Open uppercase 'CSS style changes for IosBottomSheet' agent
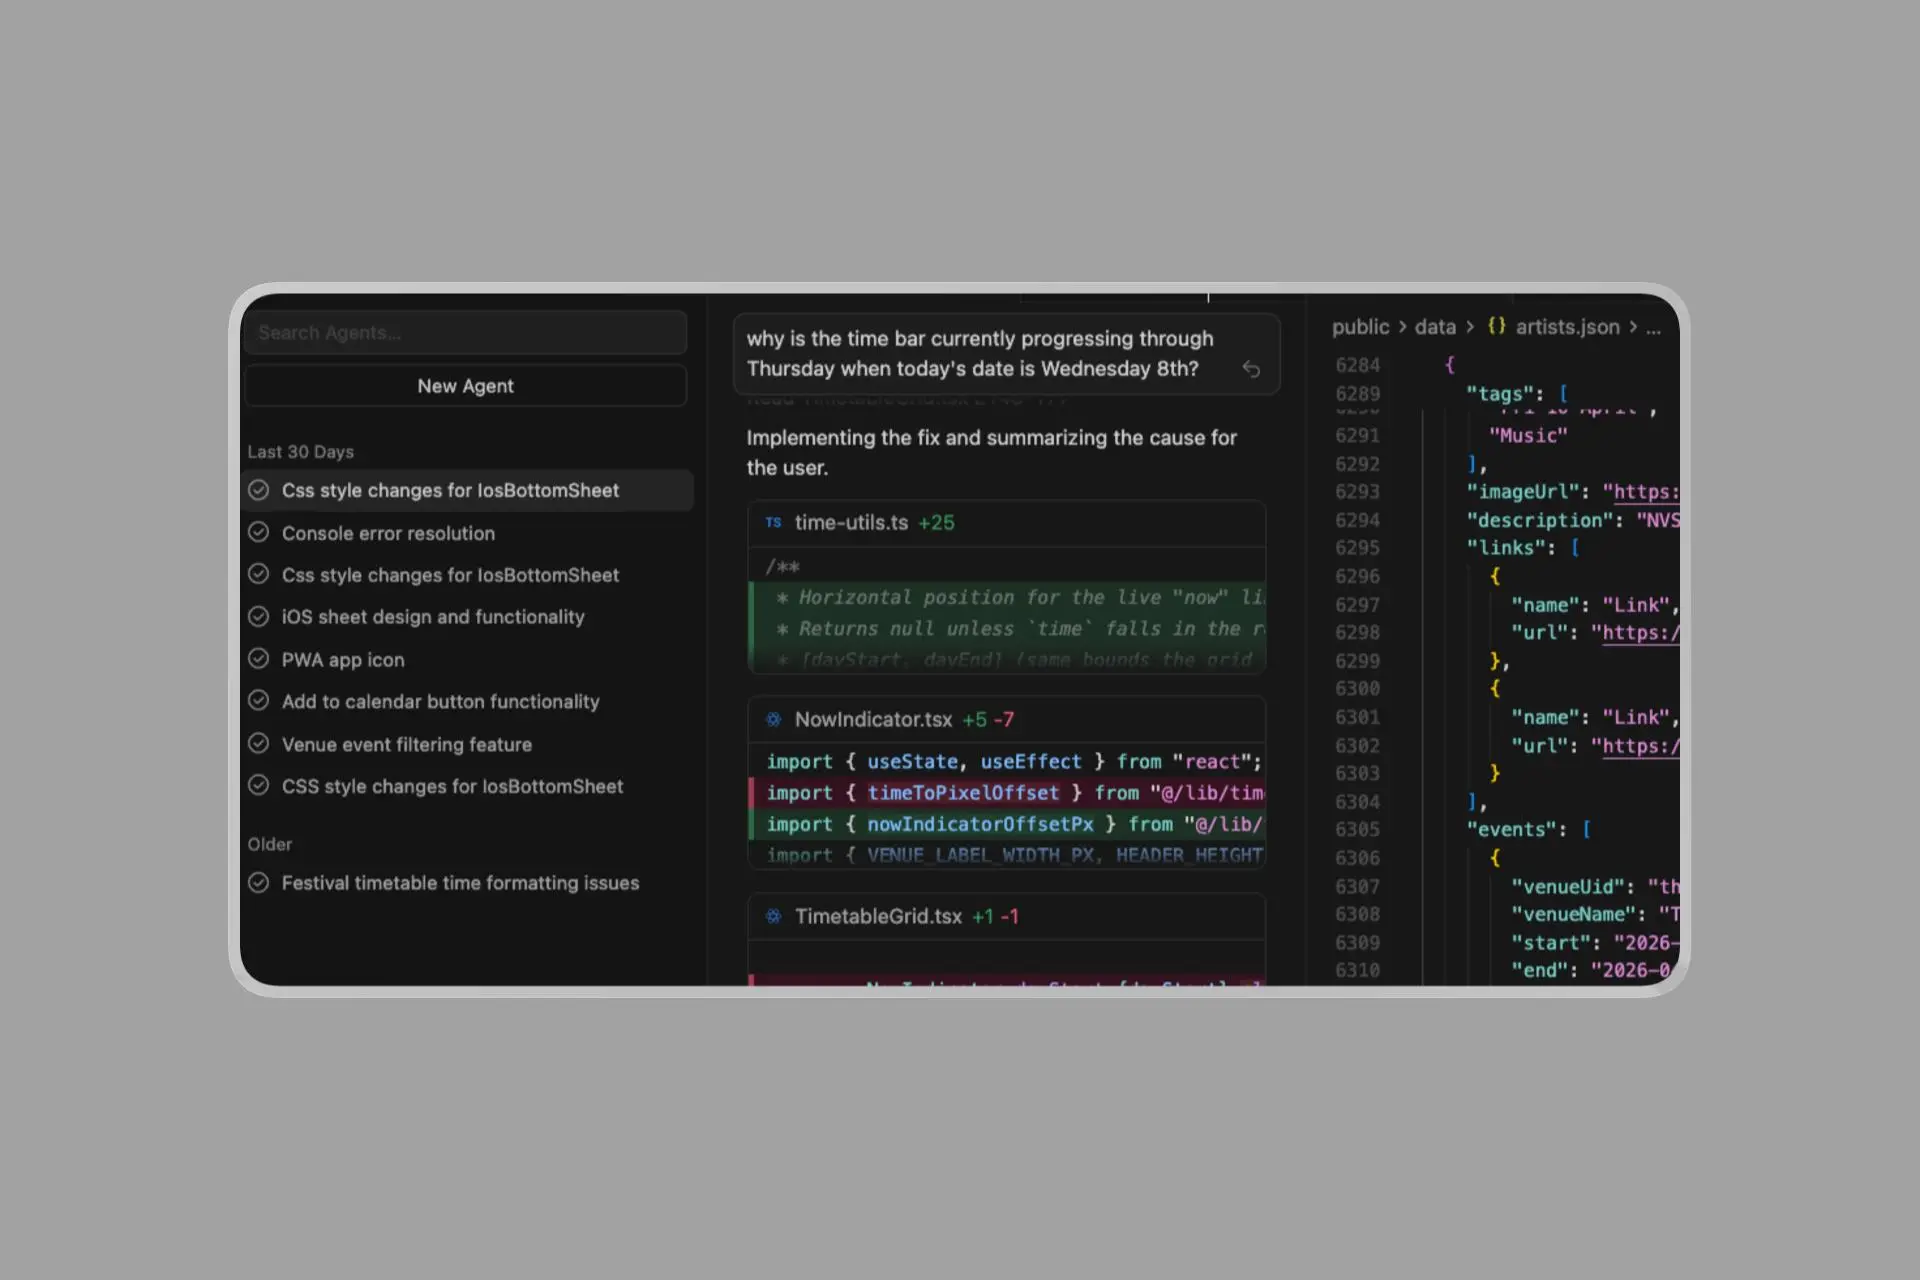The image size is (1920, 1280). tap(467, 786)
